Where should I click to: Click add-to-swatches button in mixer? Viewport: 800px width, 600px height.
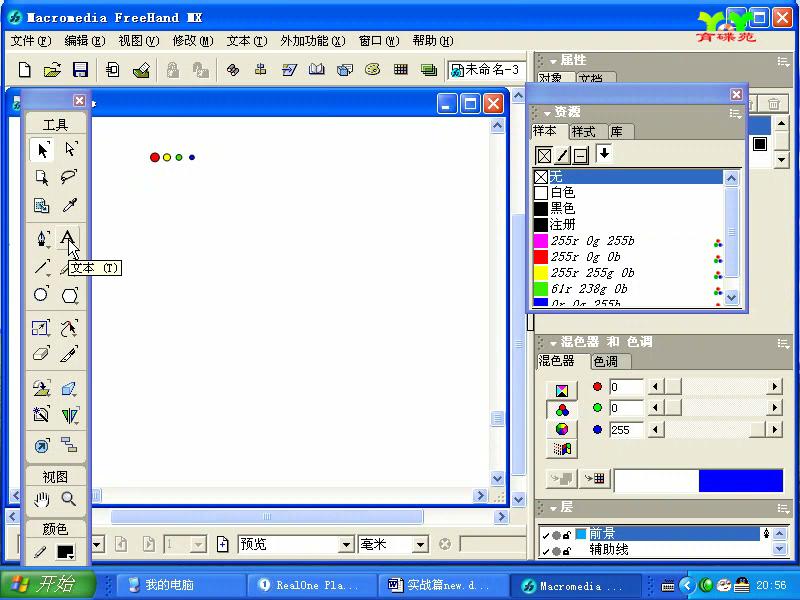click(594, 479)
